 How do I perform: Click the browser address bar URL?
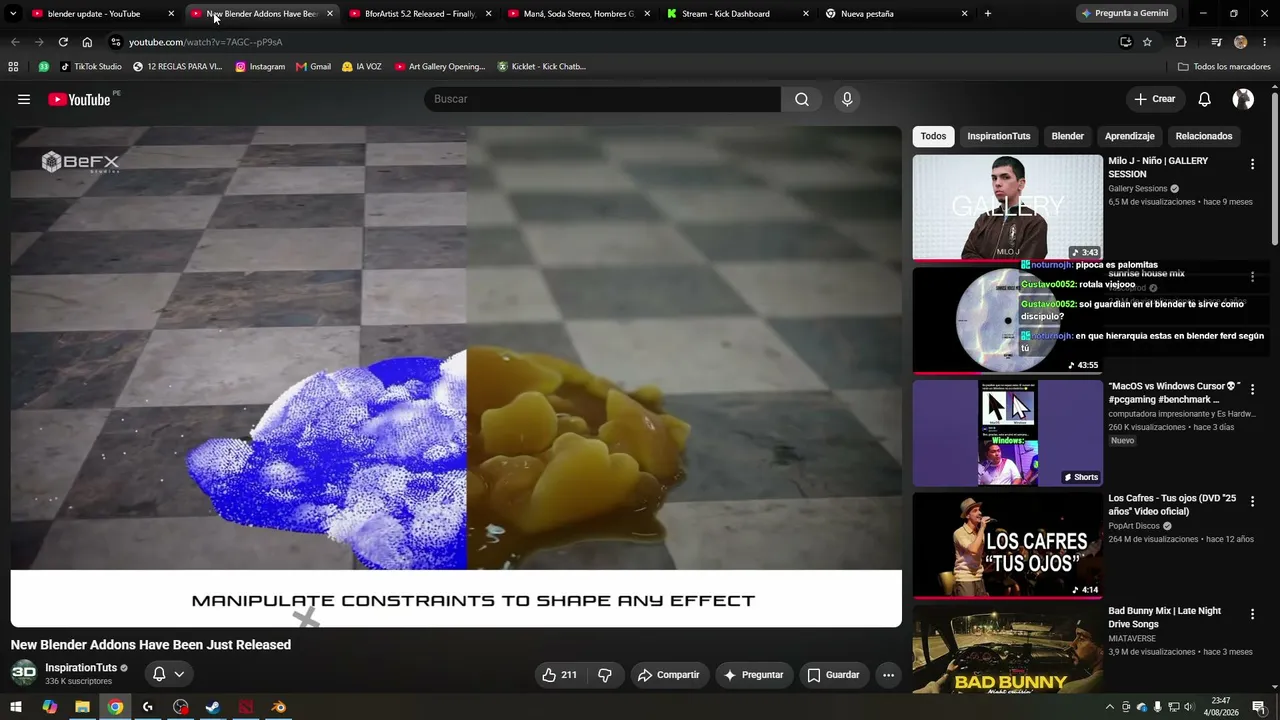205,42
